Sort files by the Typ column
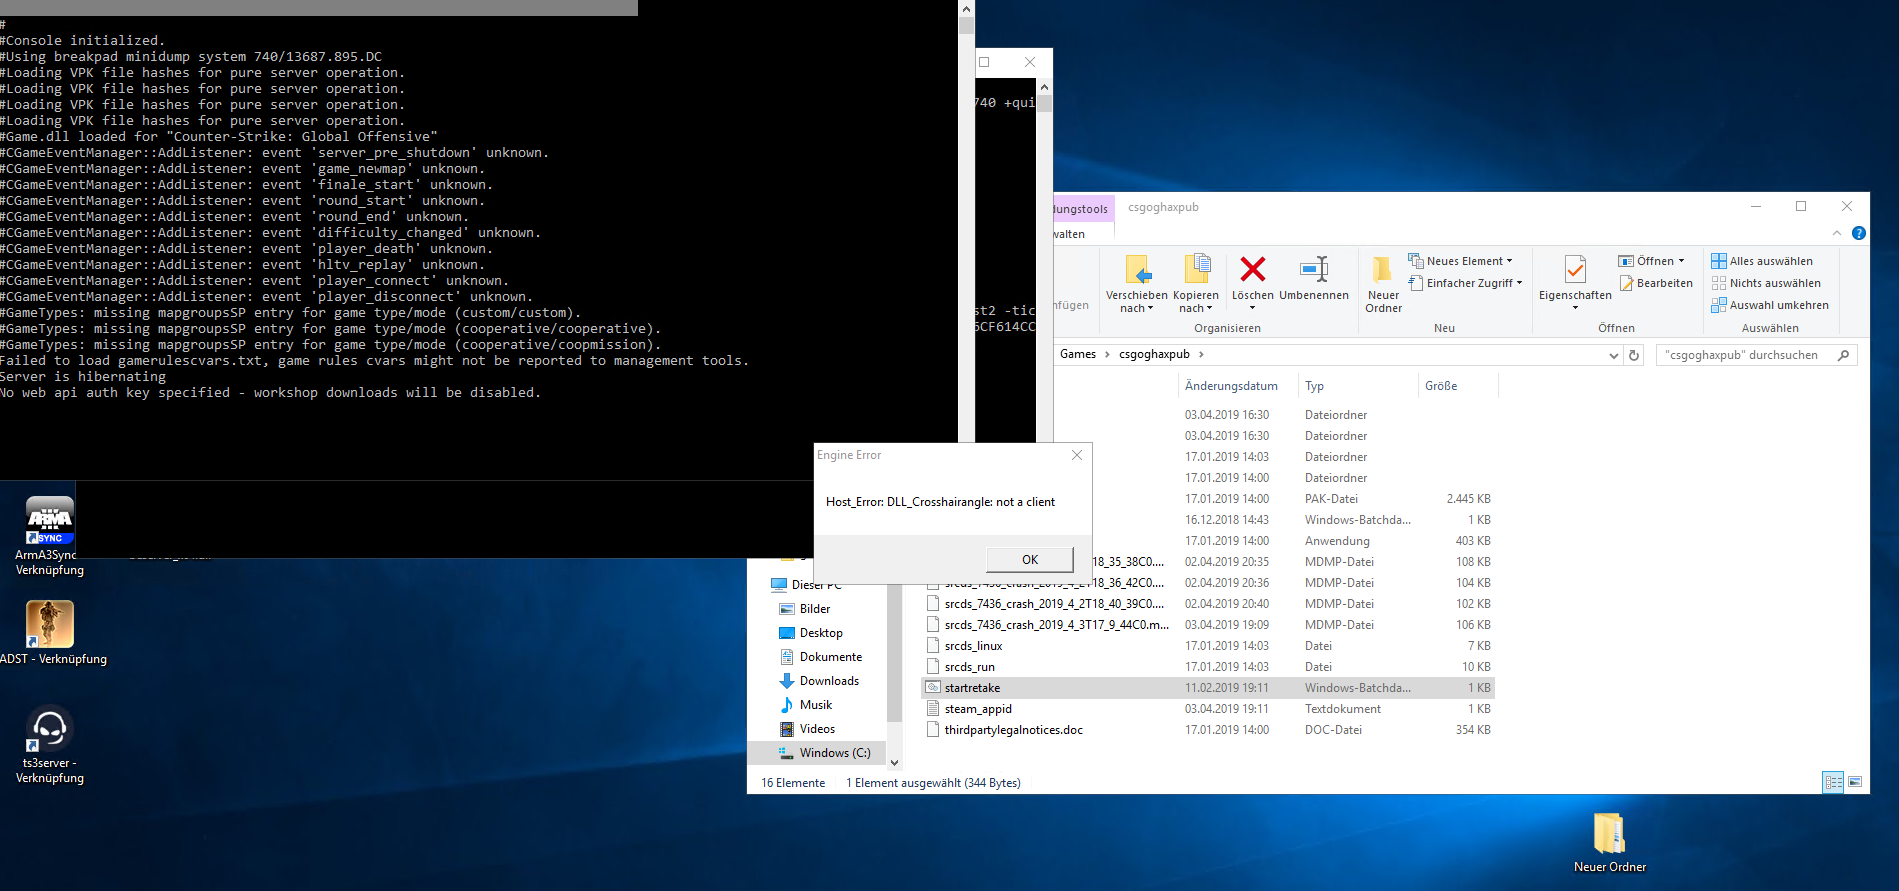Viewport: 1899px width, 891px height. point(1357,386)
